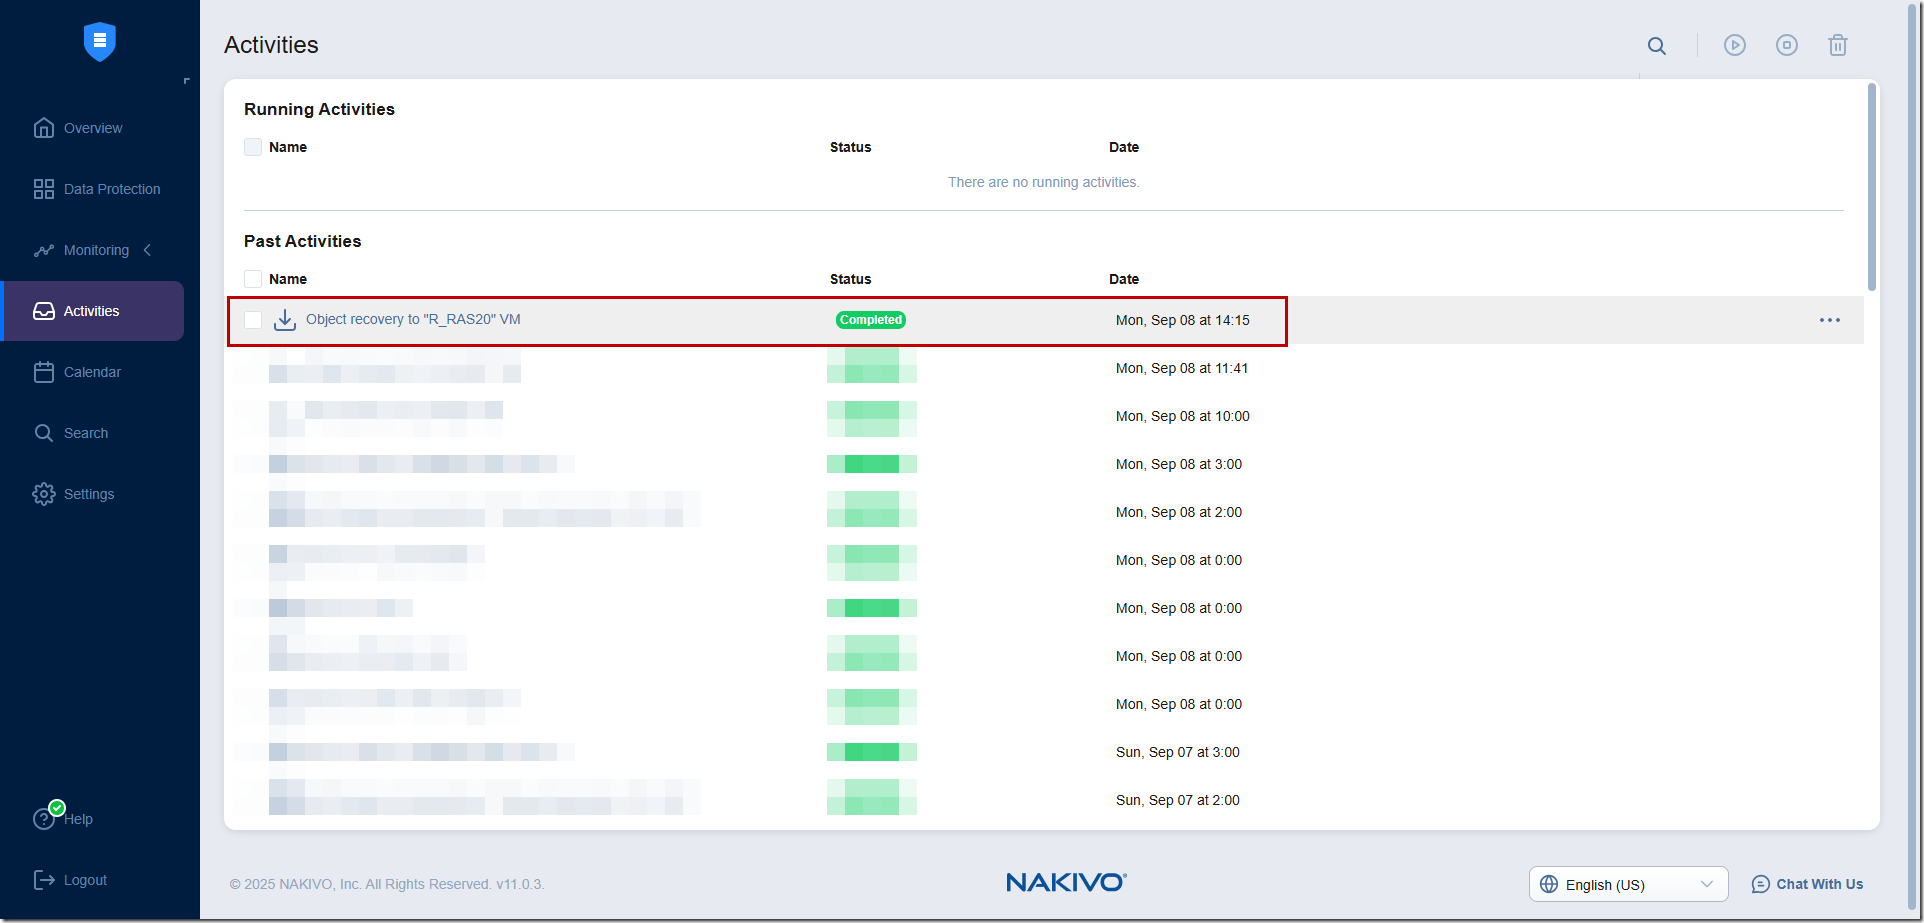Viewport: 1924px width, 923px height.
Task: Collapse the sidebar using corner toggle
Action: (x=186, y=81)
